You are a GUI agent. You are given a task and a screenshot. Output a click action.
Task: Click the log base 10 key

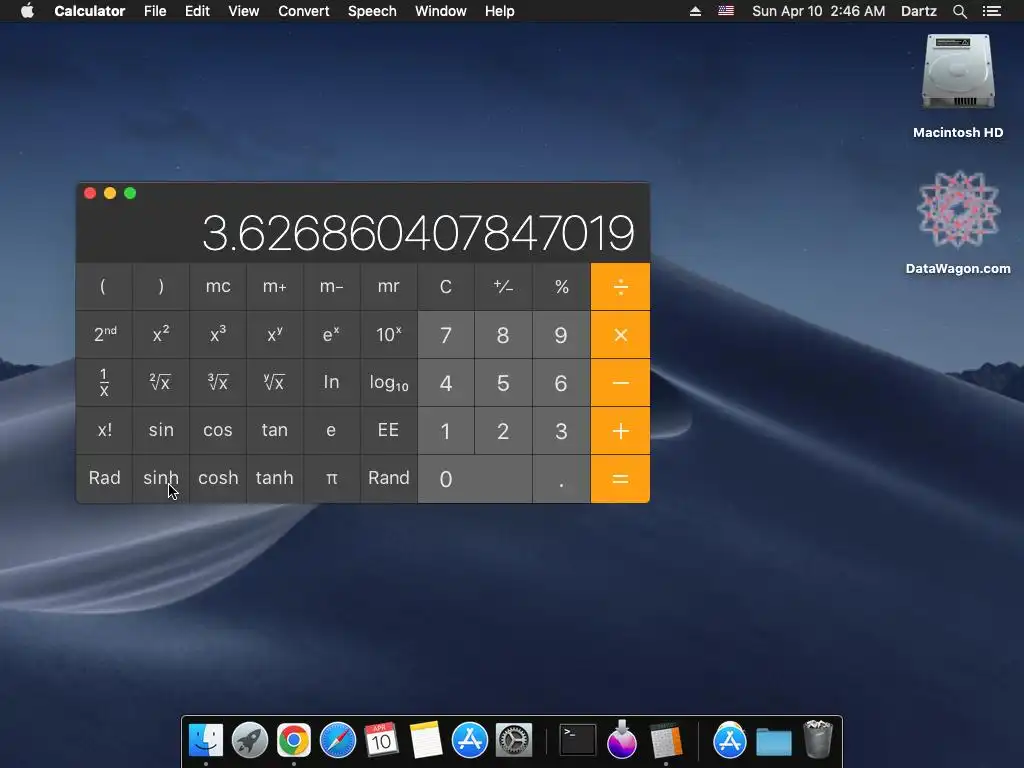(x=389, y=383)
